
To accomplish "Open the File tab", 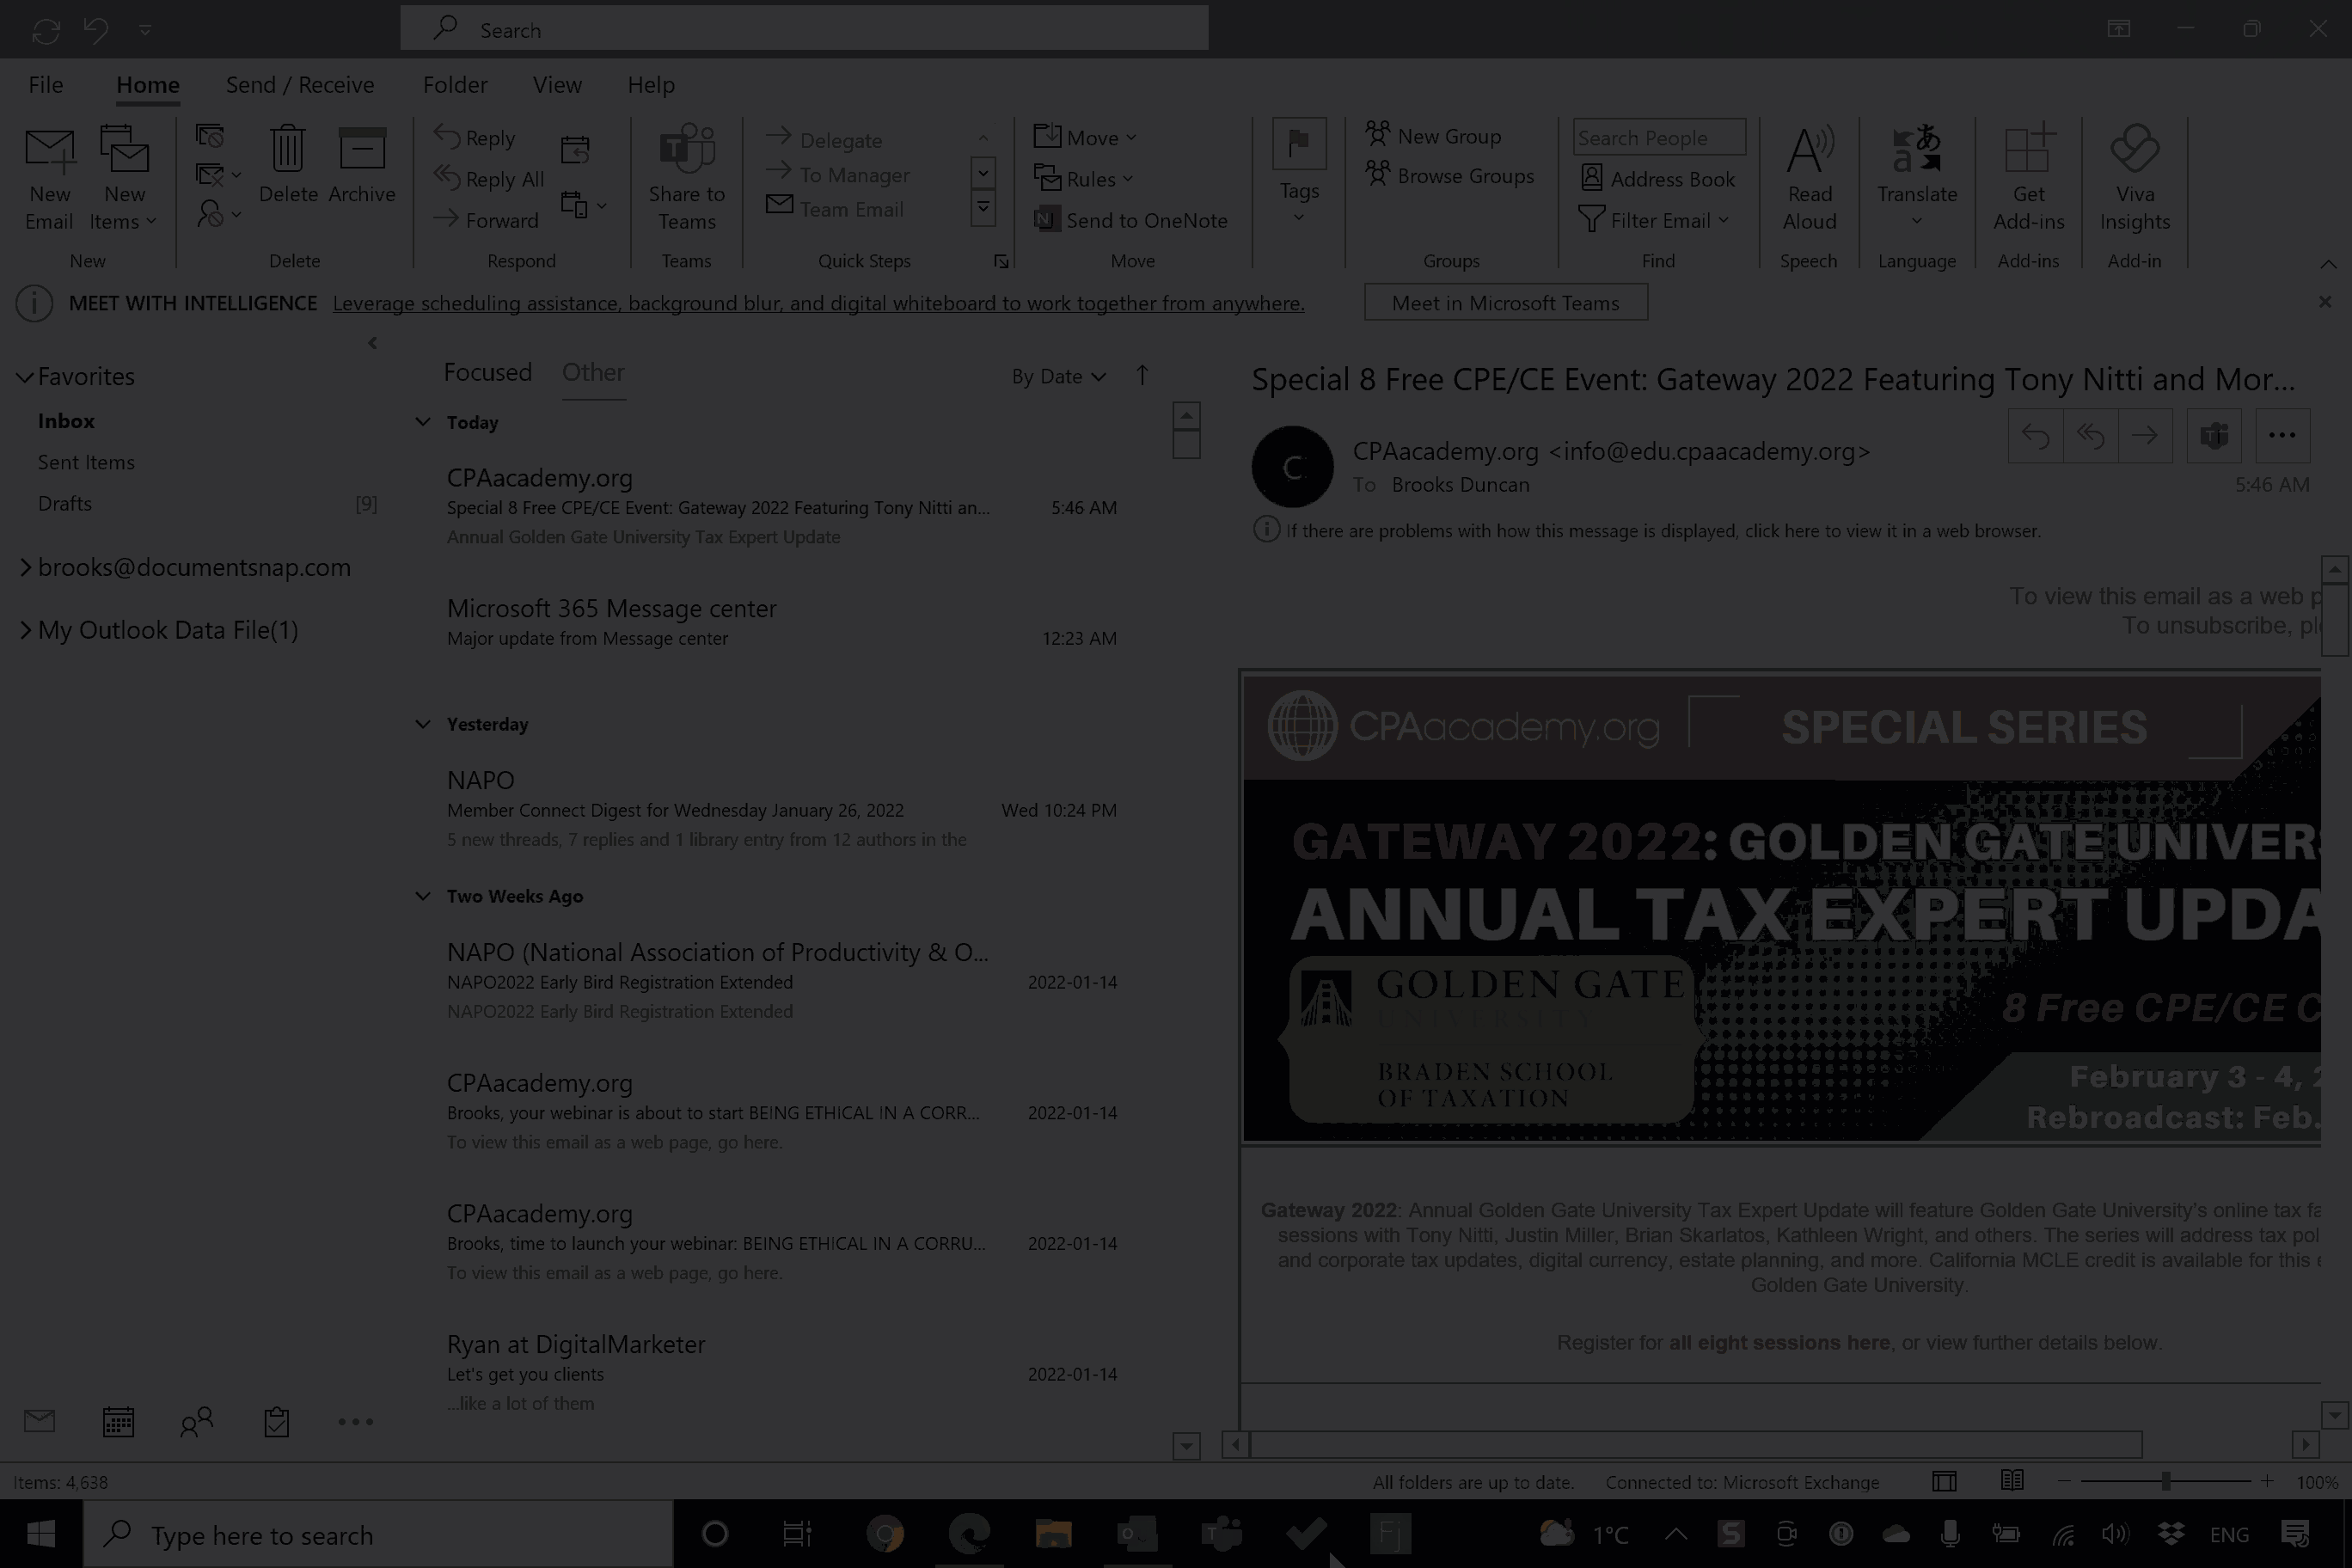I will tap(46, 85).
